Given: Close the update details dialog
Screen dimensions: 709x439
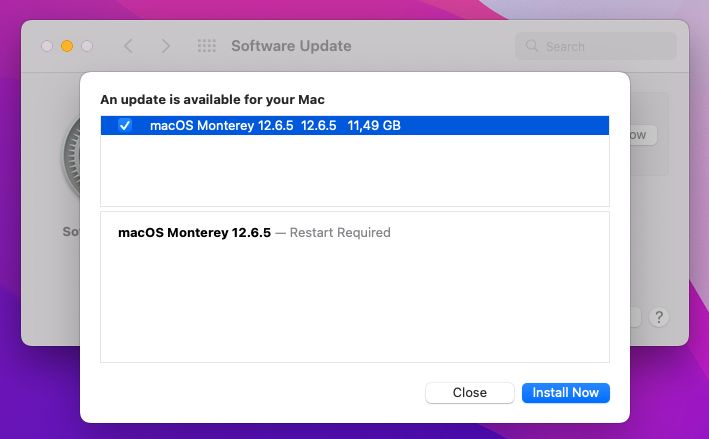Looking at the screenshot, I should [x=470, y=392].
